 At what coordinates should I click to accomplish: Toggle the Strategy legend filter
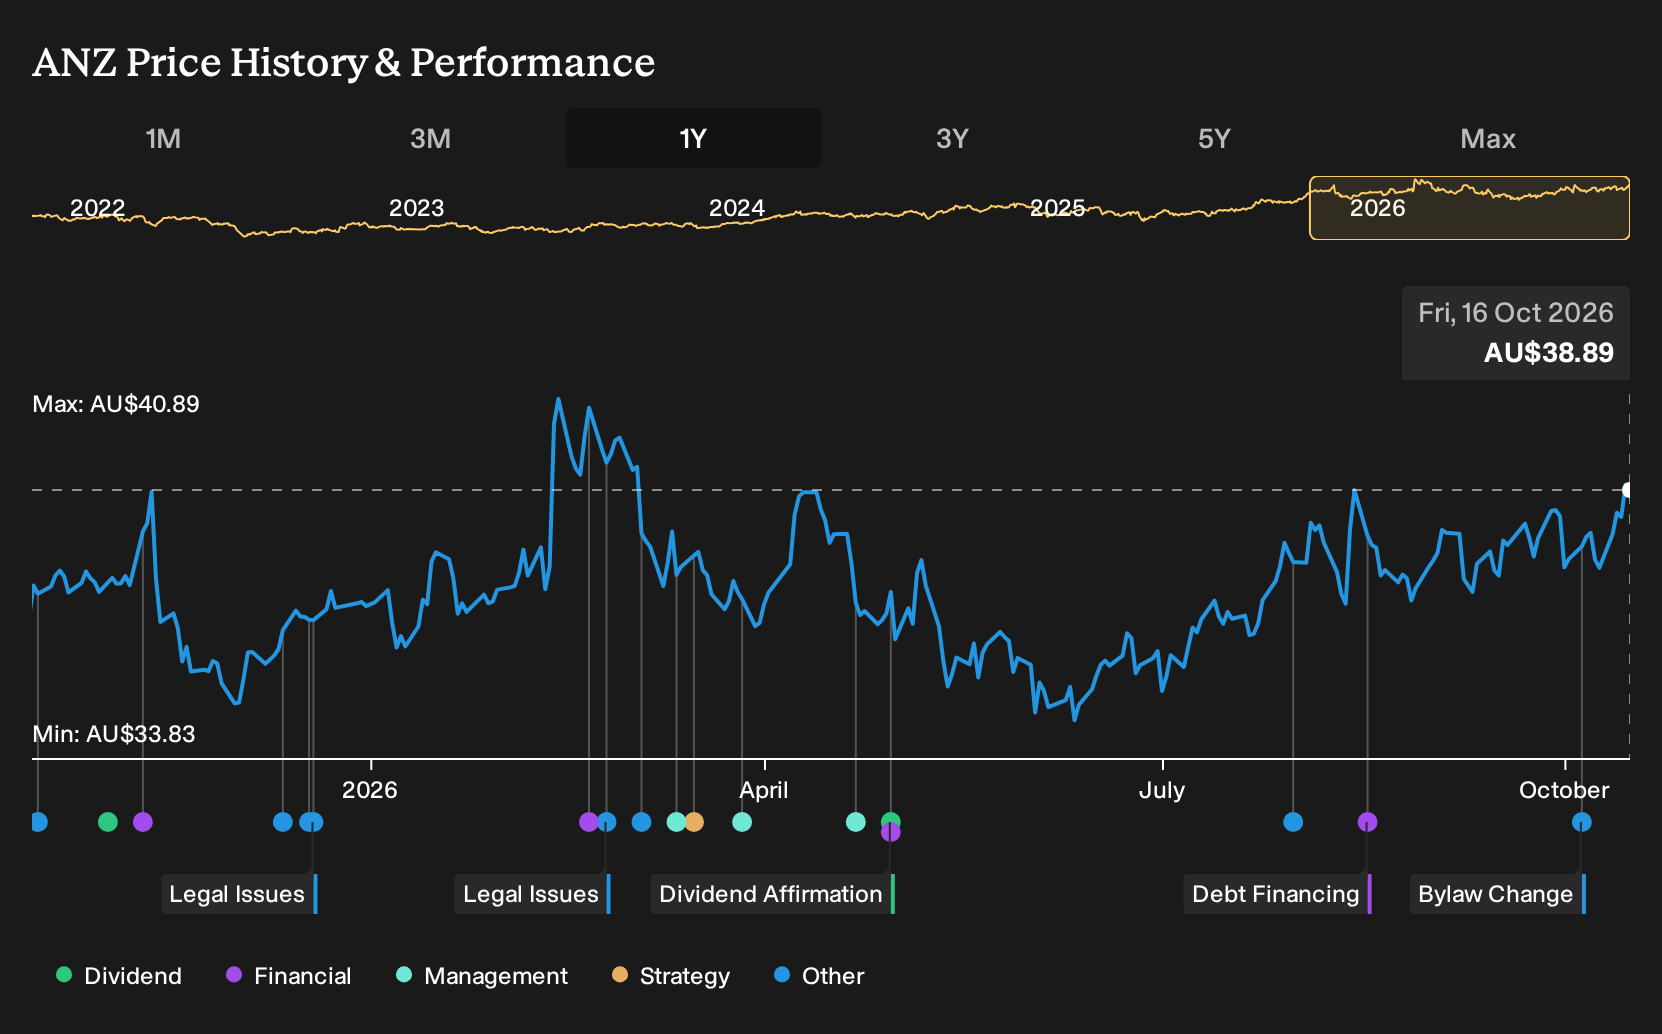(x=671, y=976)
